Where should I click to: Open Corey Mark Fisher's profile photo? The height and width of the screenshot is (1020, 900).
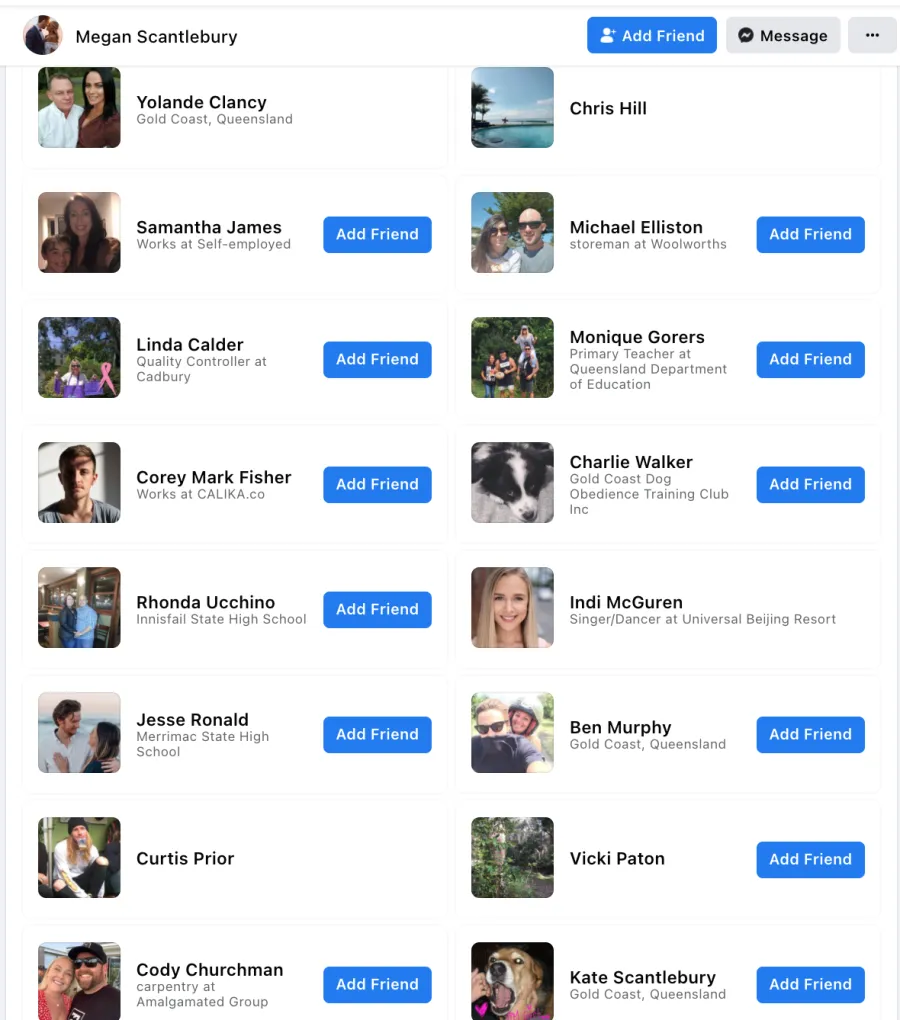[79, 483]
